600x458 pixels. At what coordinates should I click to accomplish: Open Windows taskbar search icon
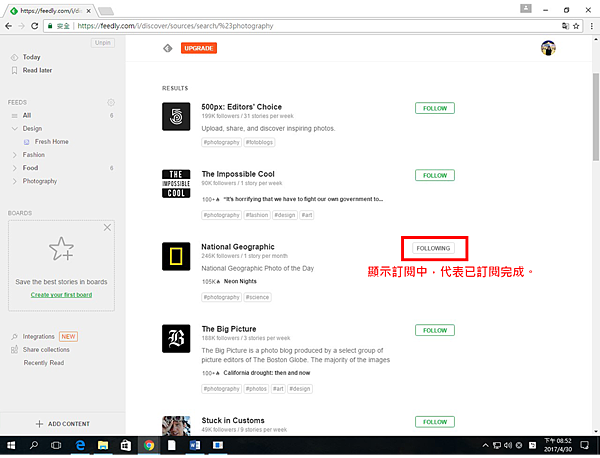coord(34,445)
